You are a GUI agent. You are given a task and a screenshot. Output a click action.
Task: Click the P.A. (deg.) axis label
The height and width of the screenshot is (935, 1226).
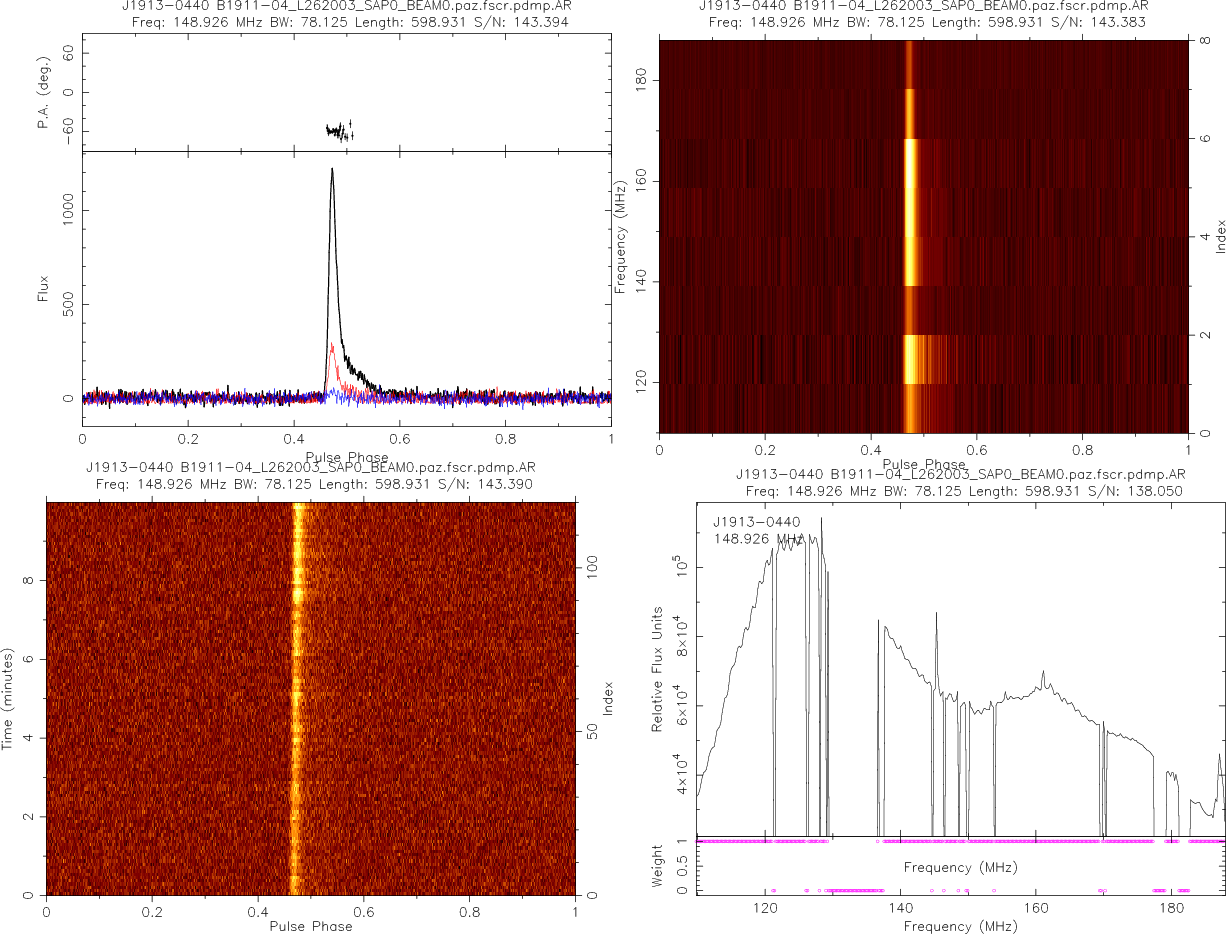pyautogui.click(x=43, y=92)
